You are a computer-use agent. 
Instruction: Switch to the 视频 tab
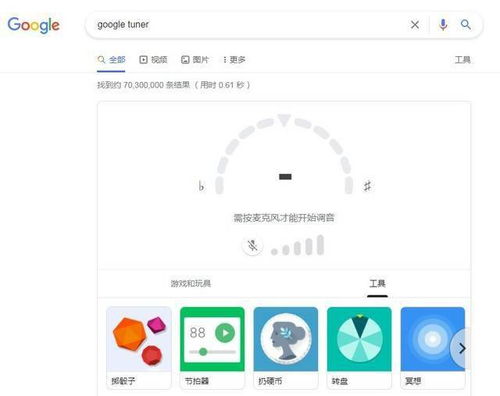(x=153, y=60)
